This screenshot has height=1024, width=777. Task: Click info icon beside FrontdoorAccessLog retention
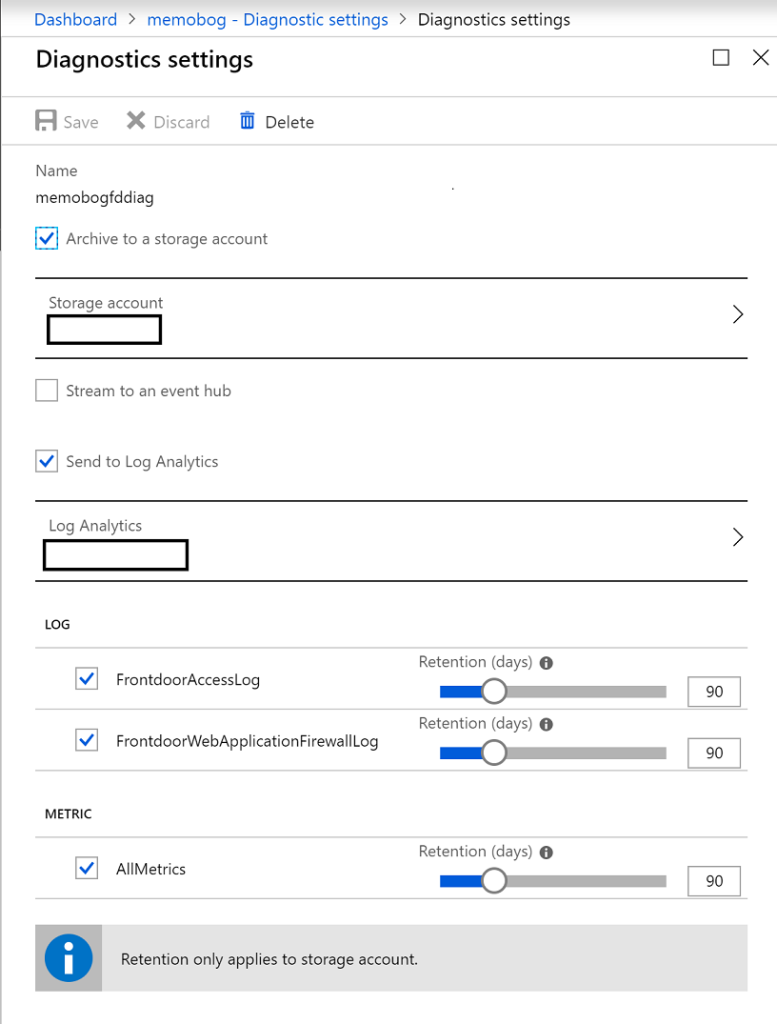point(547,663)
